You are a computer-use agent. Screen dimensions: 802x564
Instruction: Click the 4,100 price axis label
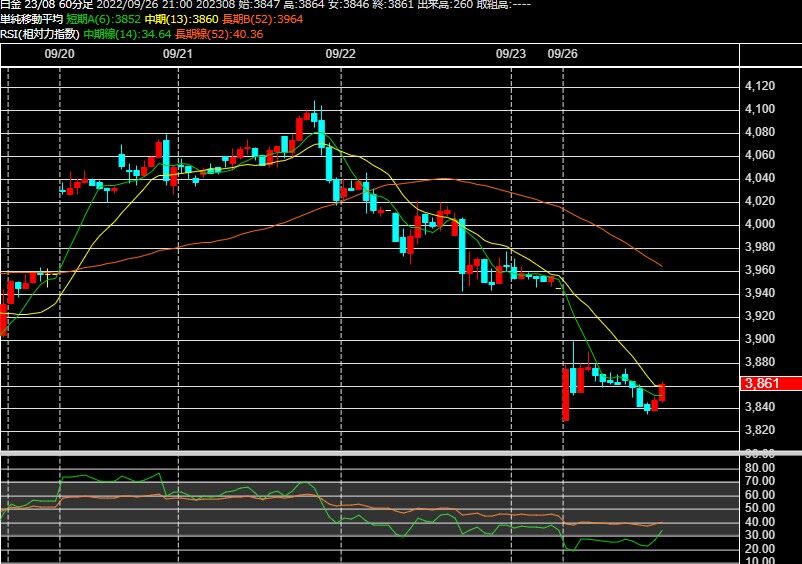pyautogui.click(x=760, y=108)
